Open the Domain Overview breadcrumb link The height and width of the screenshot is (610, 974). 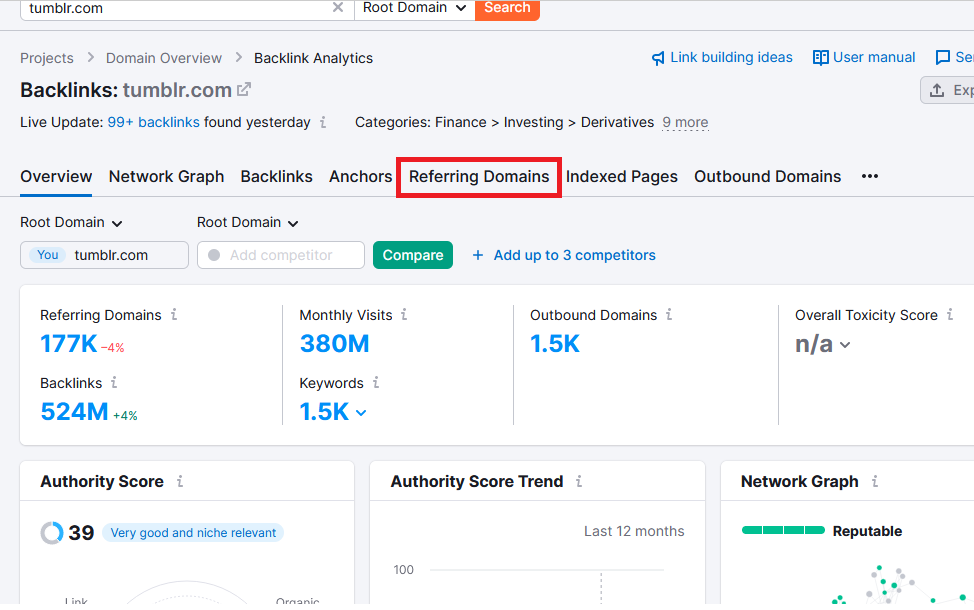(163, 58)
